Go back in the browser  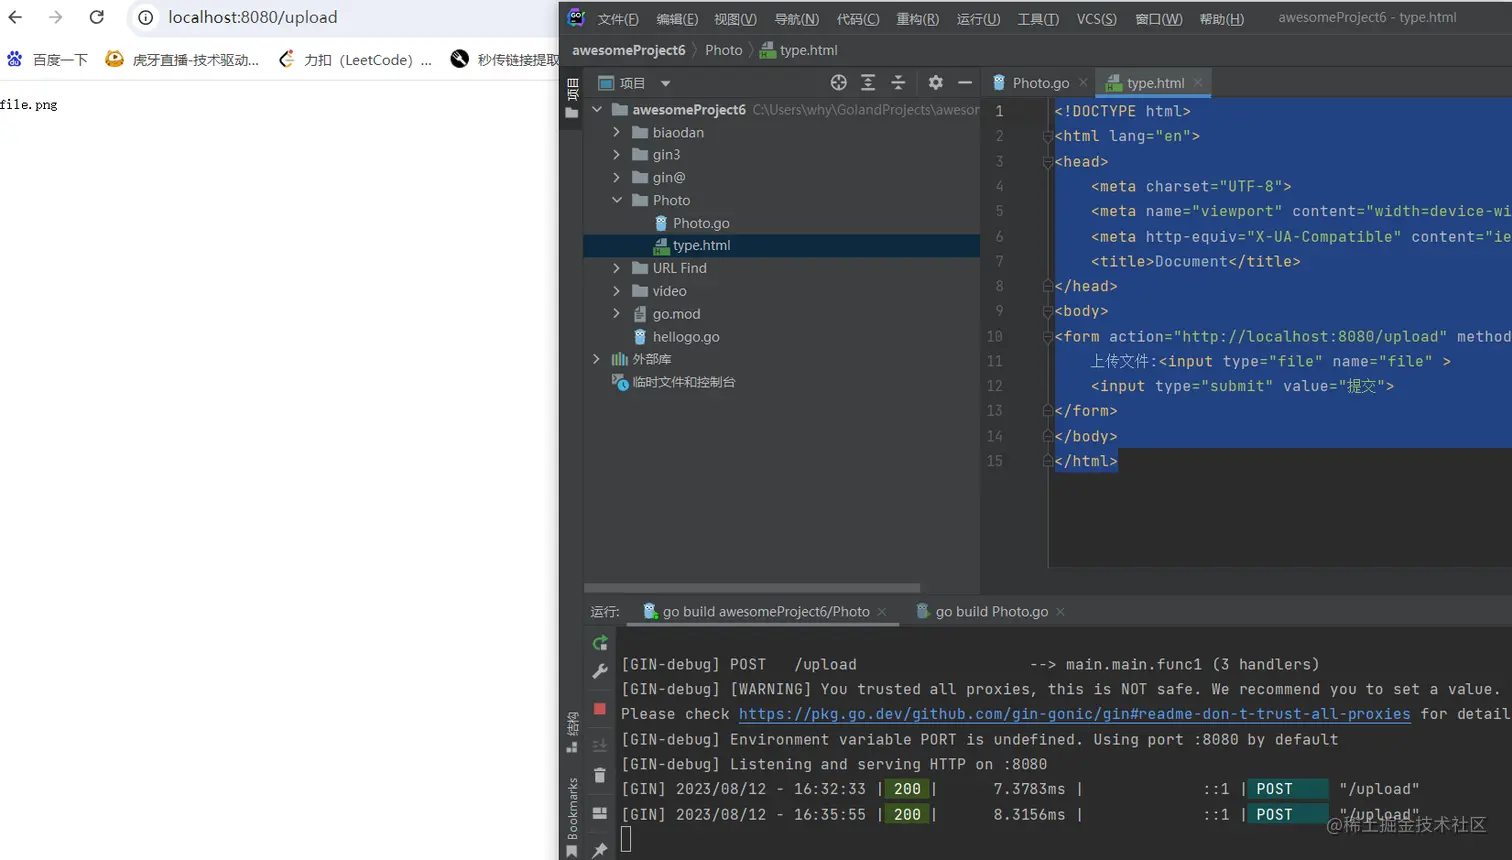[15, 17]
